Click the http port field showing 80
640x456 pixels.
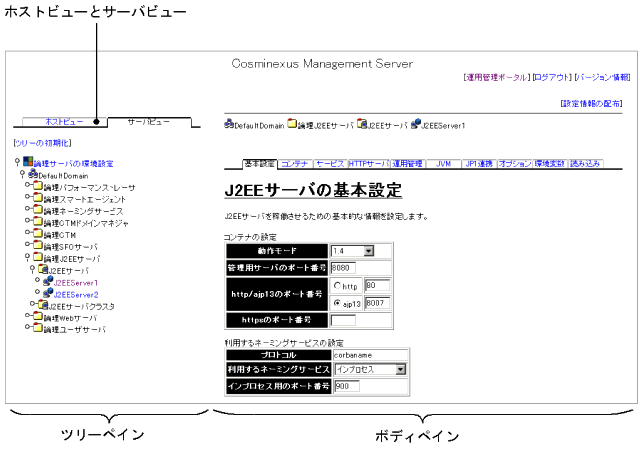tap(377, 285)
